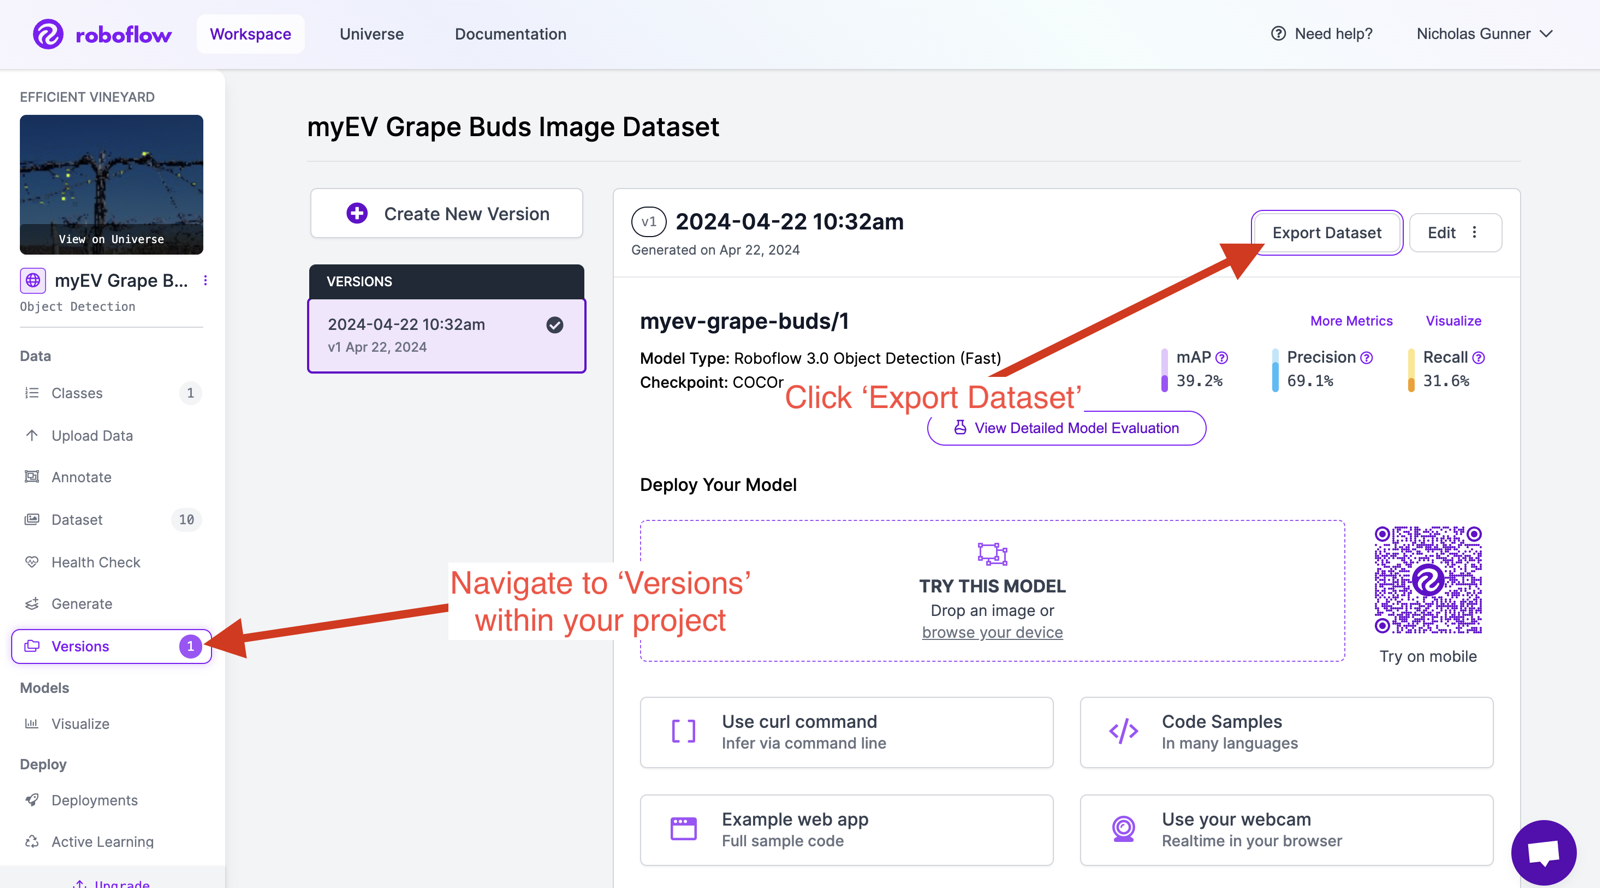The image size is (1600, 888).
Task: Open Use curl command card
Action: coord(847,732)
